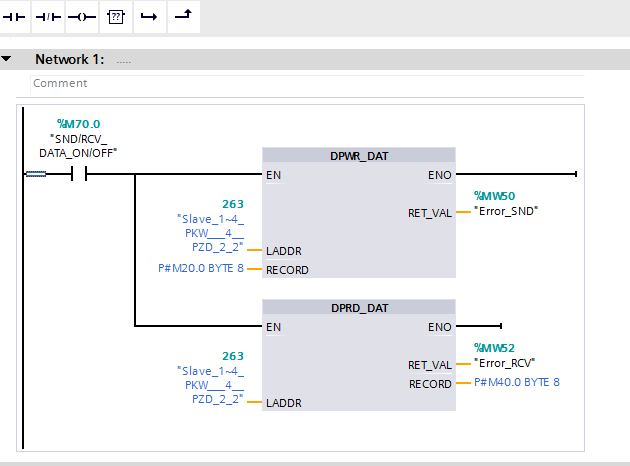
Task: Select the DPWR_DAT block header
Action: 359,156
